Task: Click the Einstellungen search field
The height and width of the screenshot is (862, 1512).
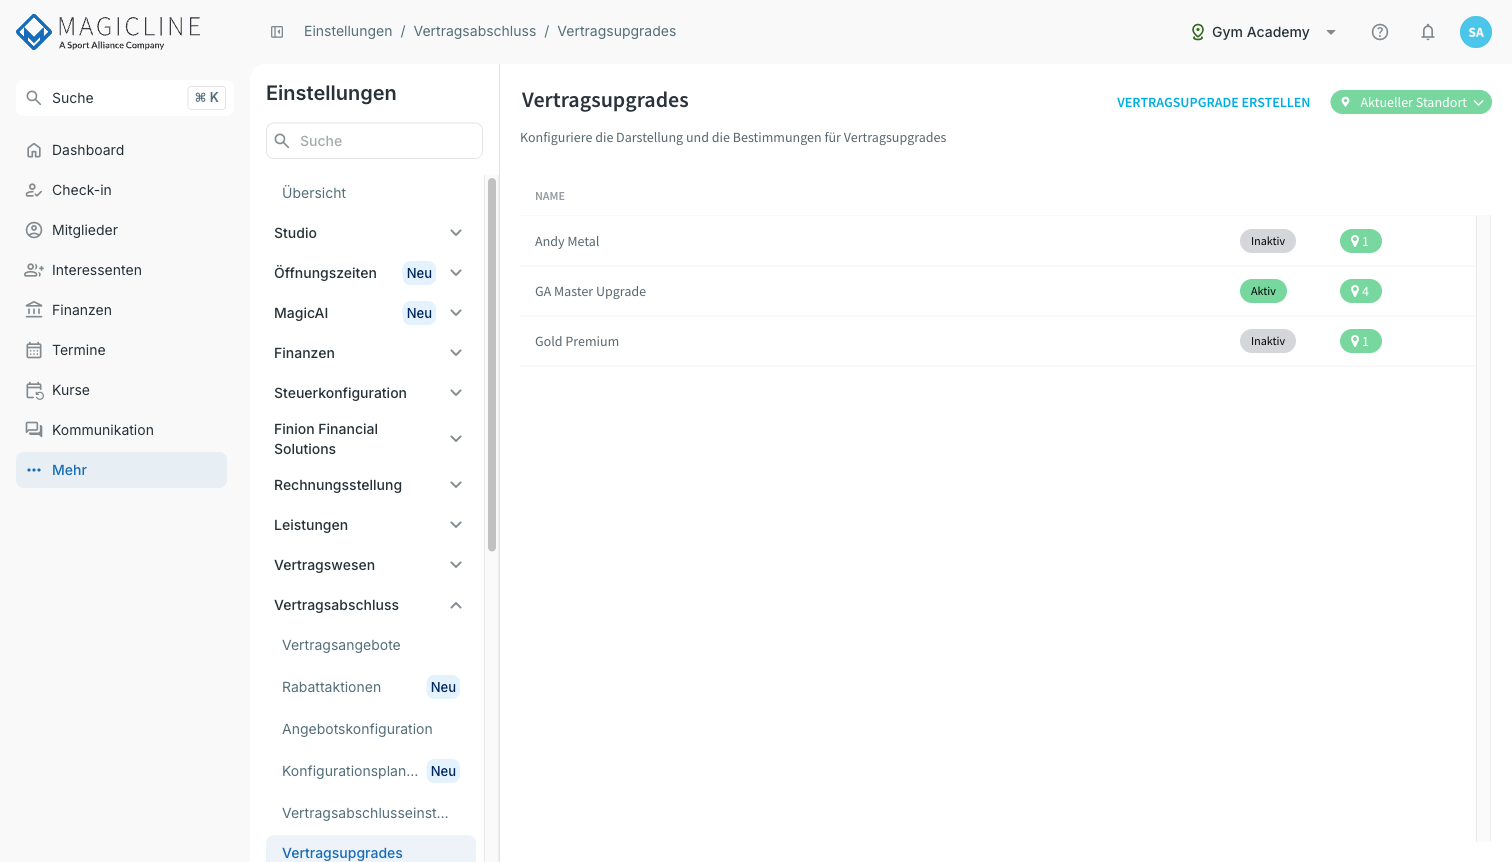Action: pos(374,141)
